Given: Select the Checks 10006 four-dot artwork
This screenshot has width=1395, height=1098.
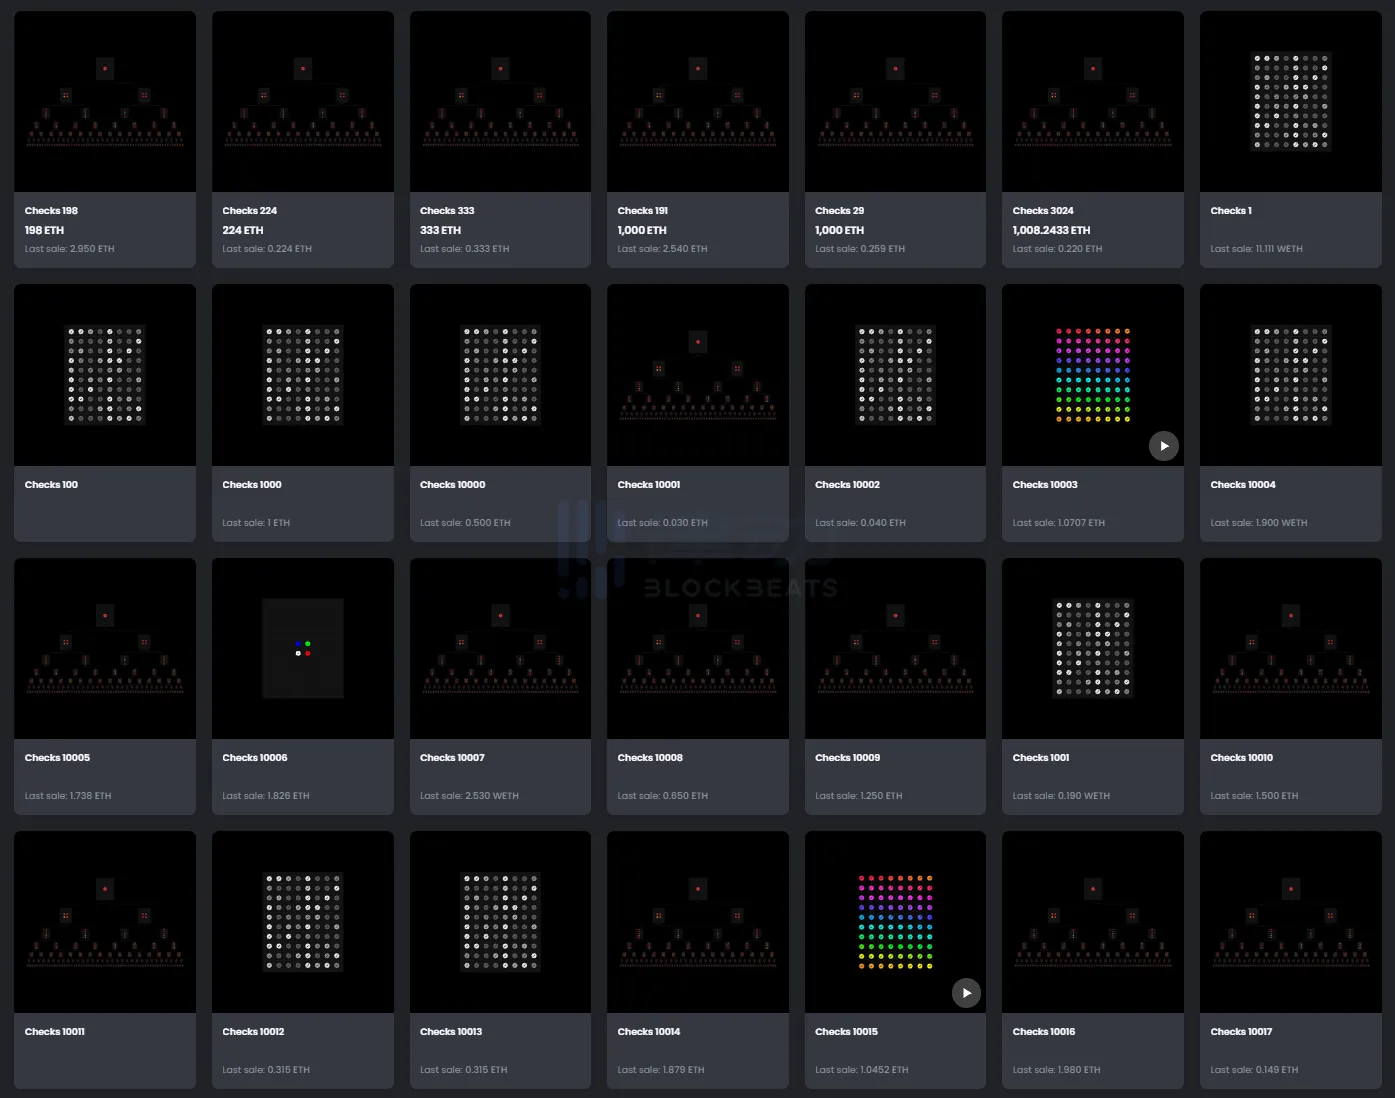Looking at the screenshot, I should [x=303, y=648].
